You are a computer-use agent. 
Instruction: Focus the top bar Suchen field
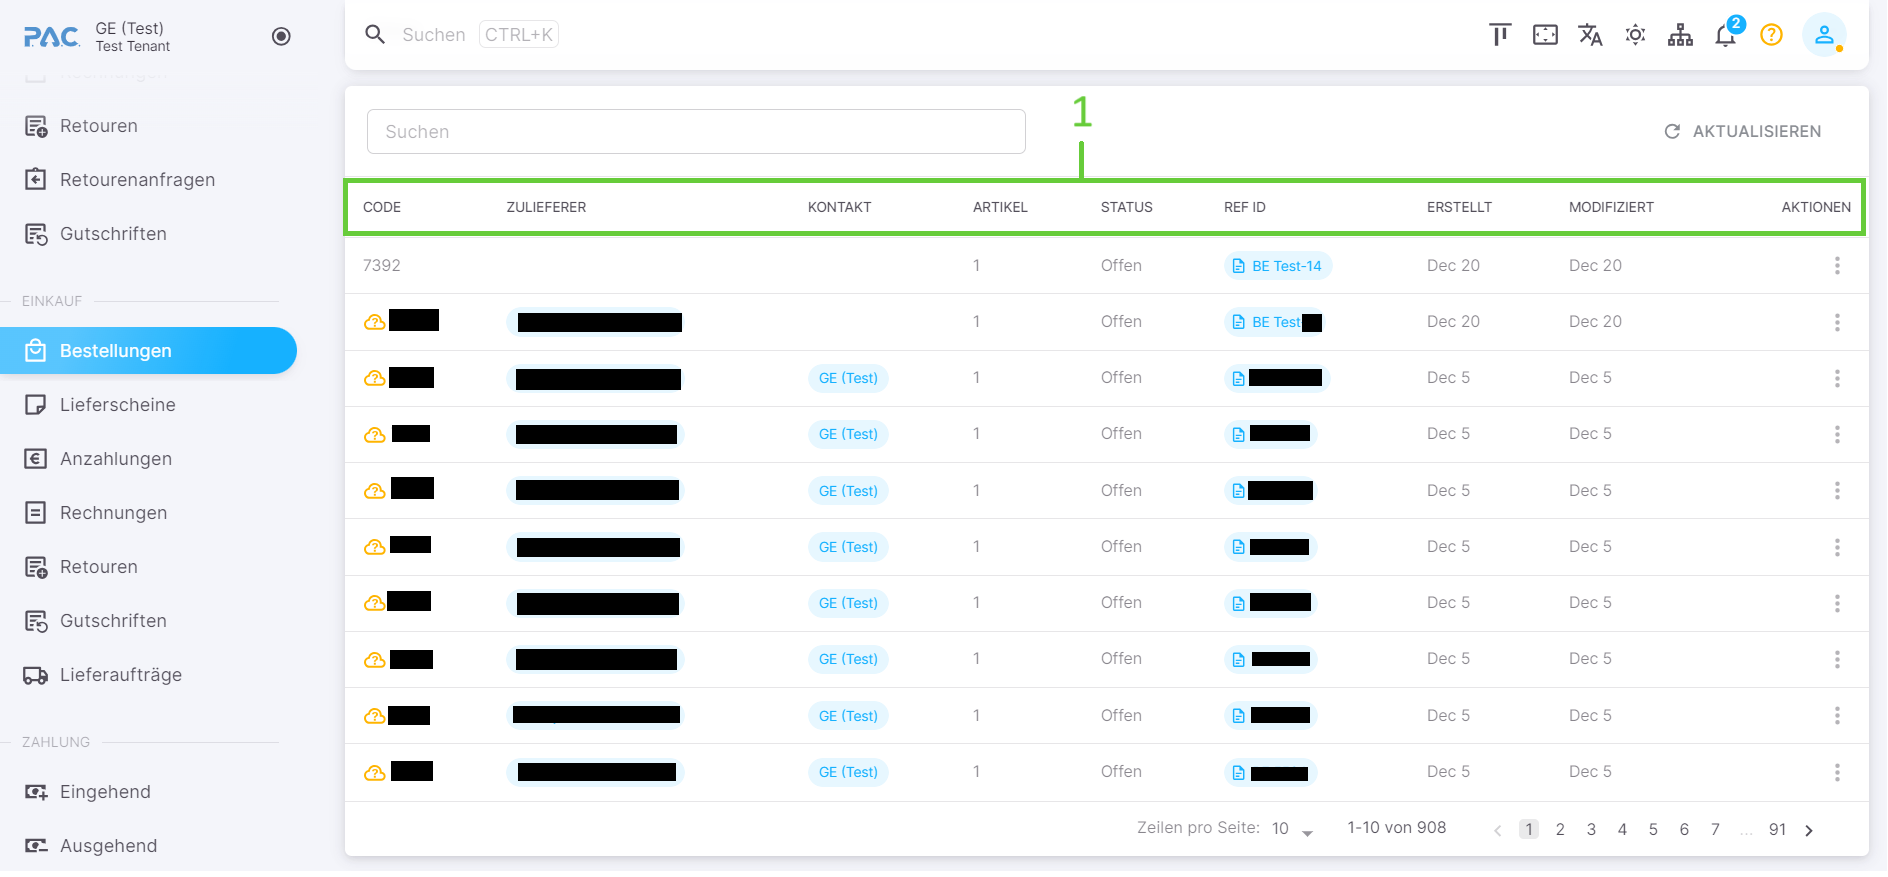[x=434, y=35]
